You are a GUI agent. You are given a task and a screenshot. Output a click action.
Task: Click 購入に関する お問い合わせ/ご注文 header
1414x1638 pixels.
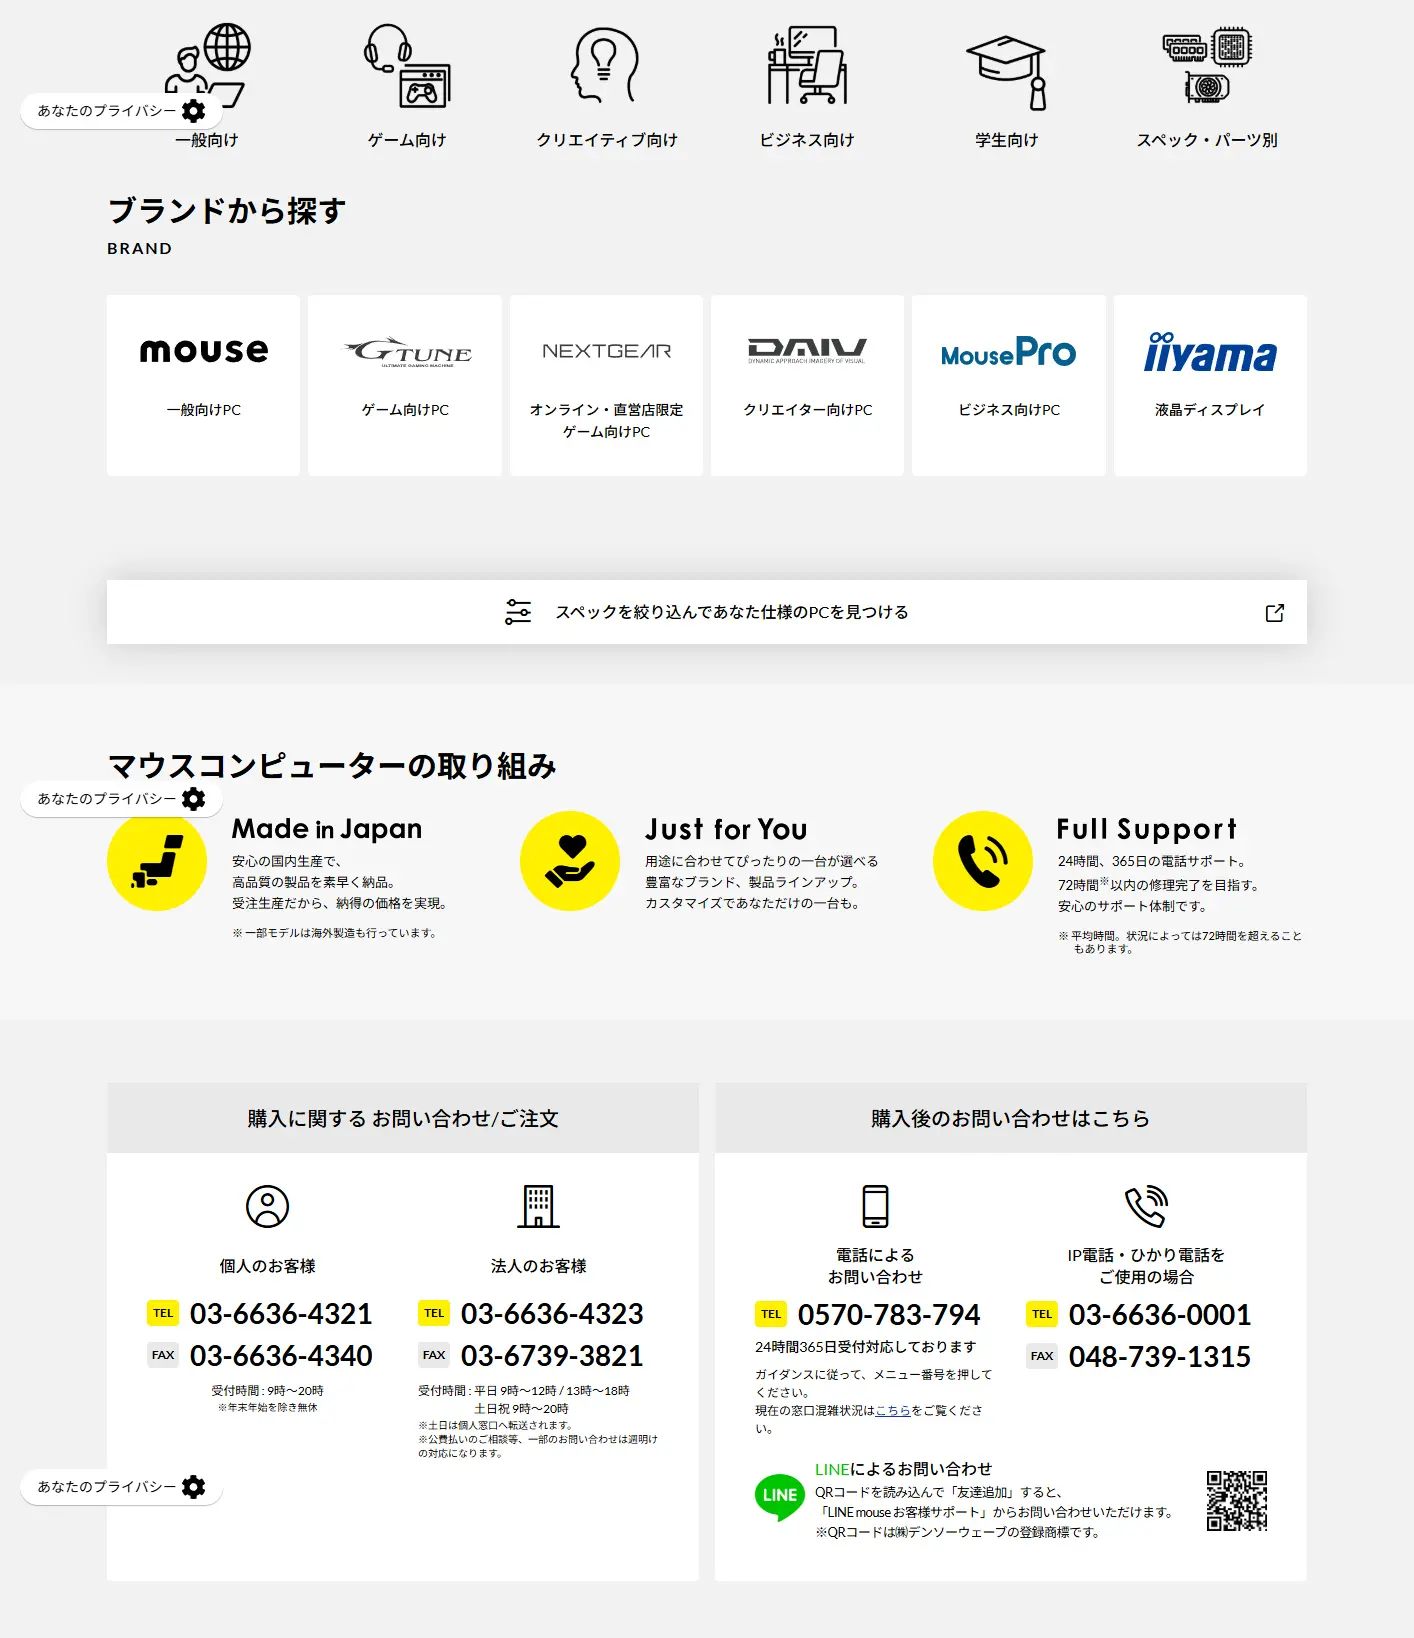[403, 1118]
